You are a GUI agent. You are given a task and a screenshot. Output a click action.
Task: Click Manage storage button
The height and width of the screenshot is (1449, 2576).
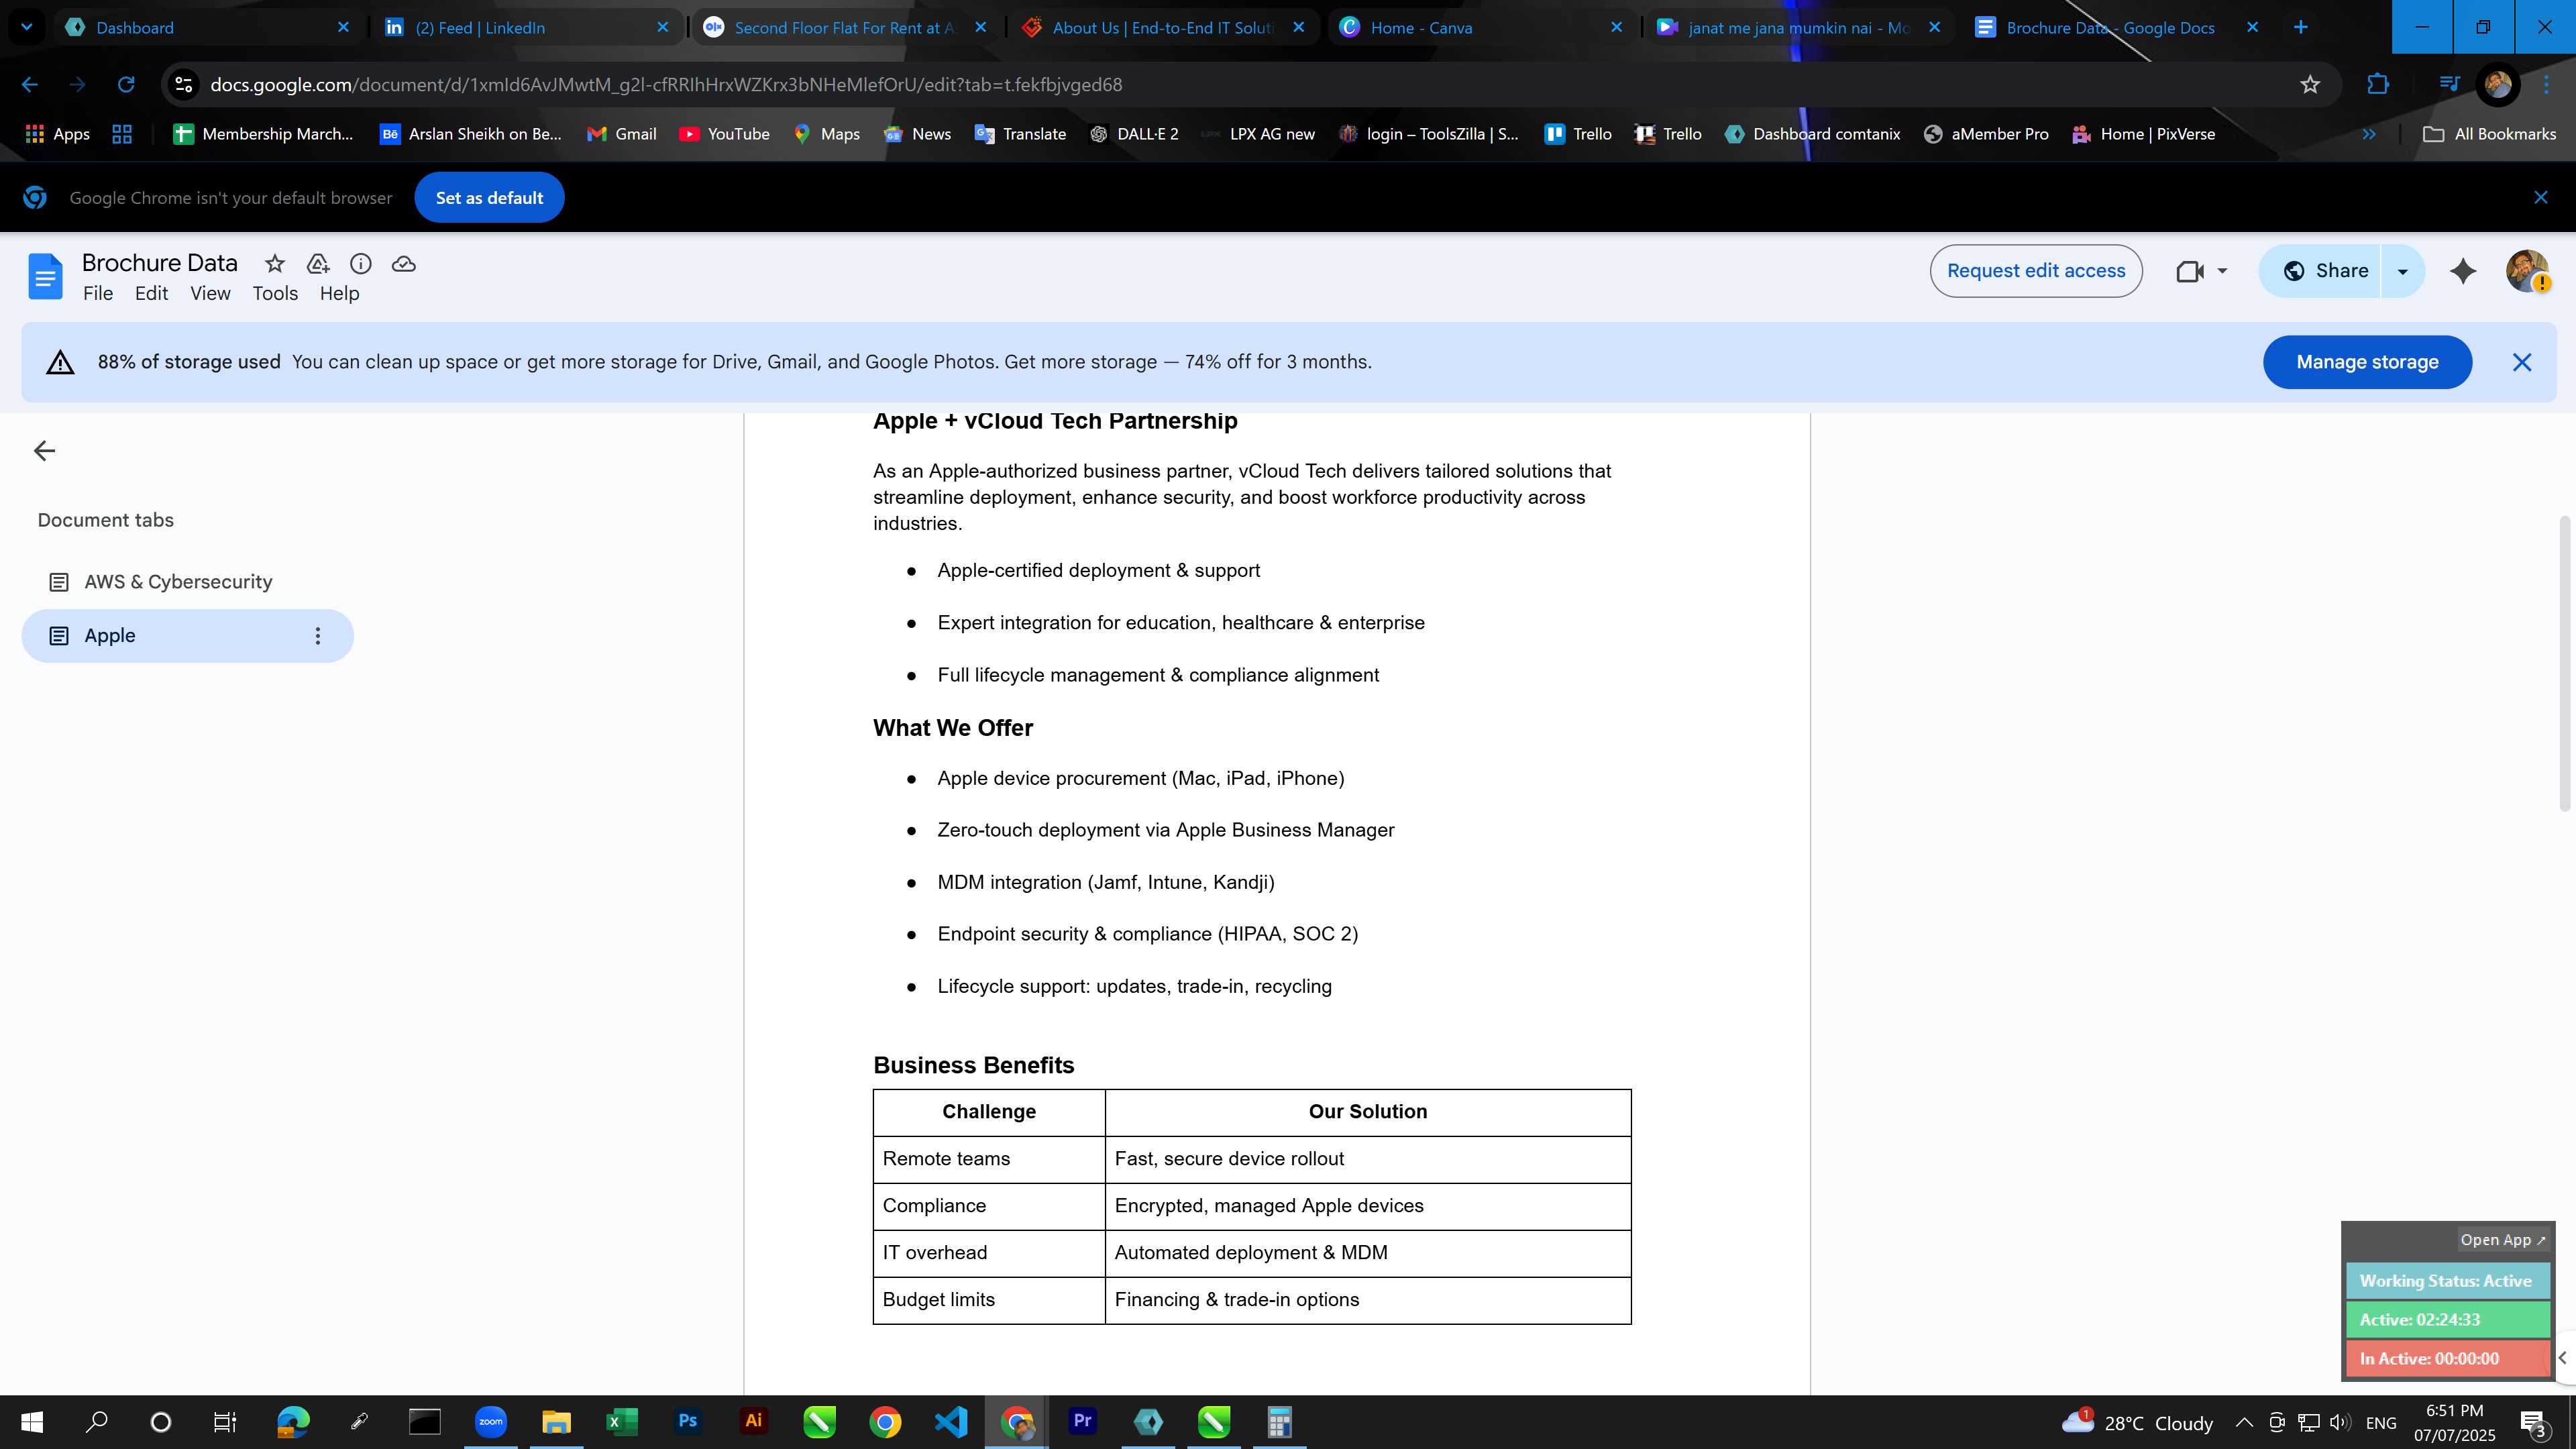click(x=2367, y=362)
